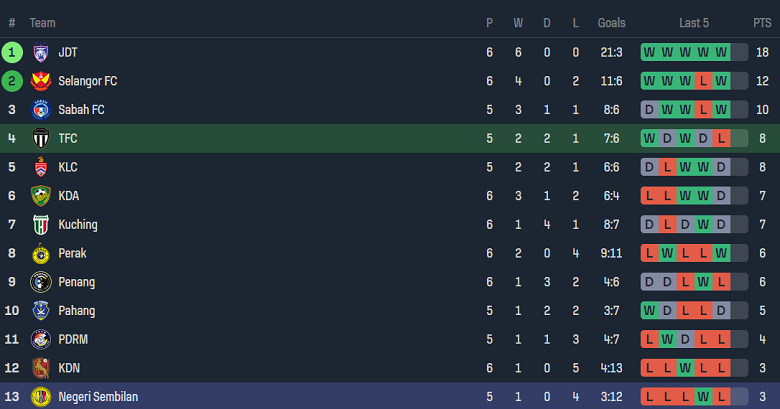The width and height of the screenshot is (780, 409).
Task: Click the KDA club crest
Action: pyautogui.click(x=41, y=196)
